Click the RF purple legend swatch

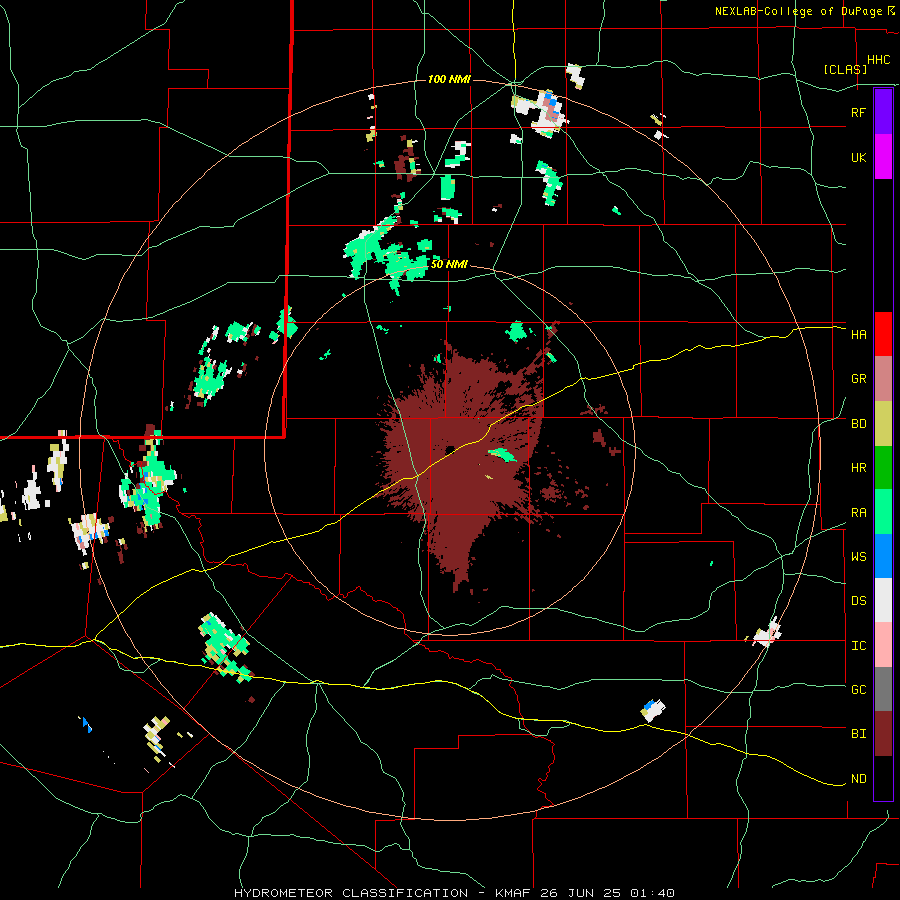883,112
